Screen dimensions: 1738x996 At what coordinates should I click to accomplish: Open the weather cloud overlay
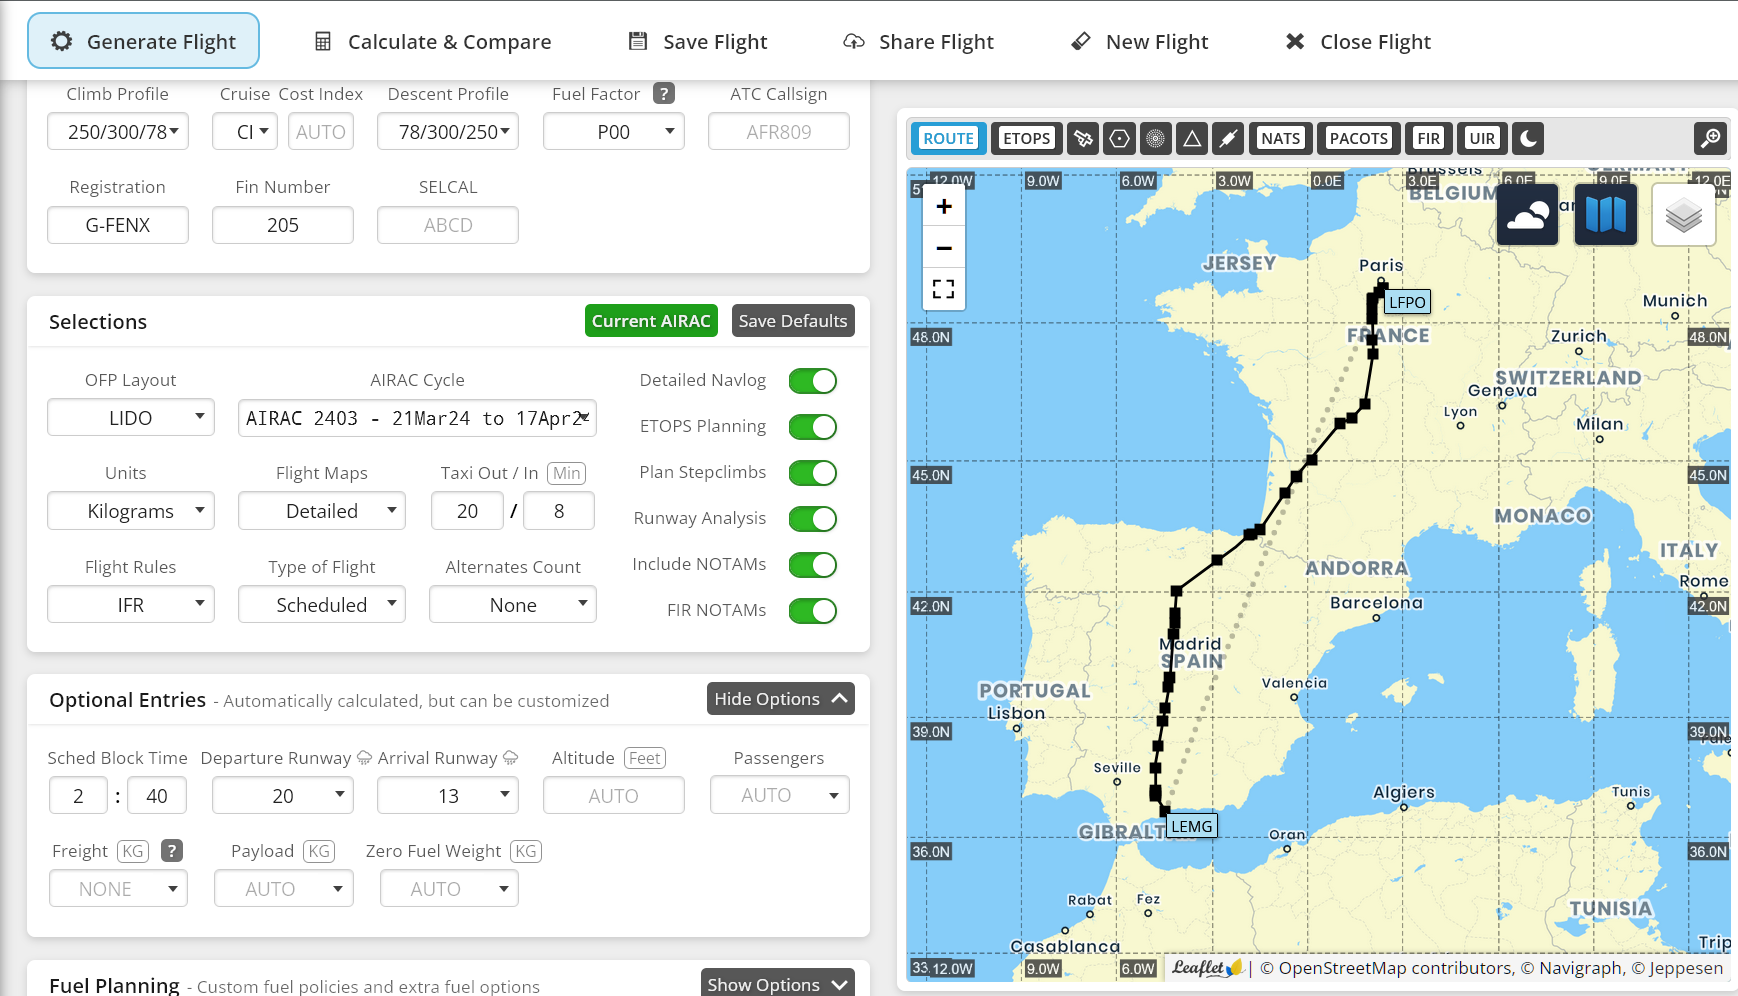(x=1528, y=214)
